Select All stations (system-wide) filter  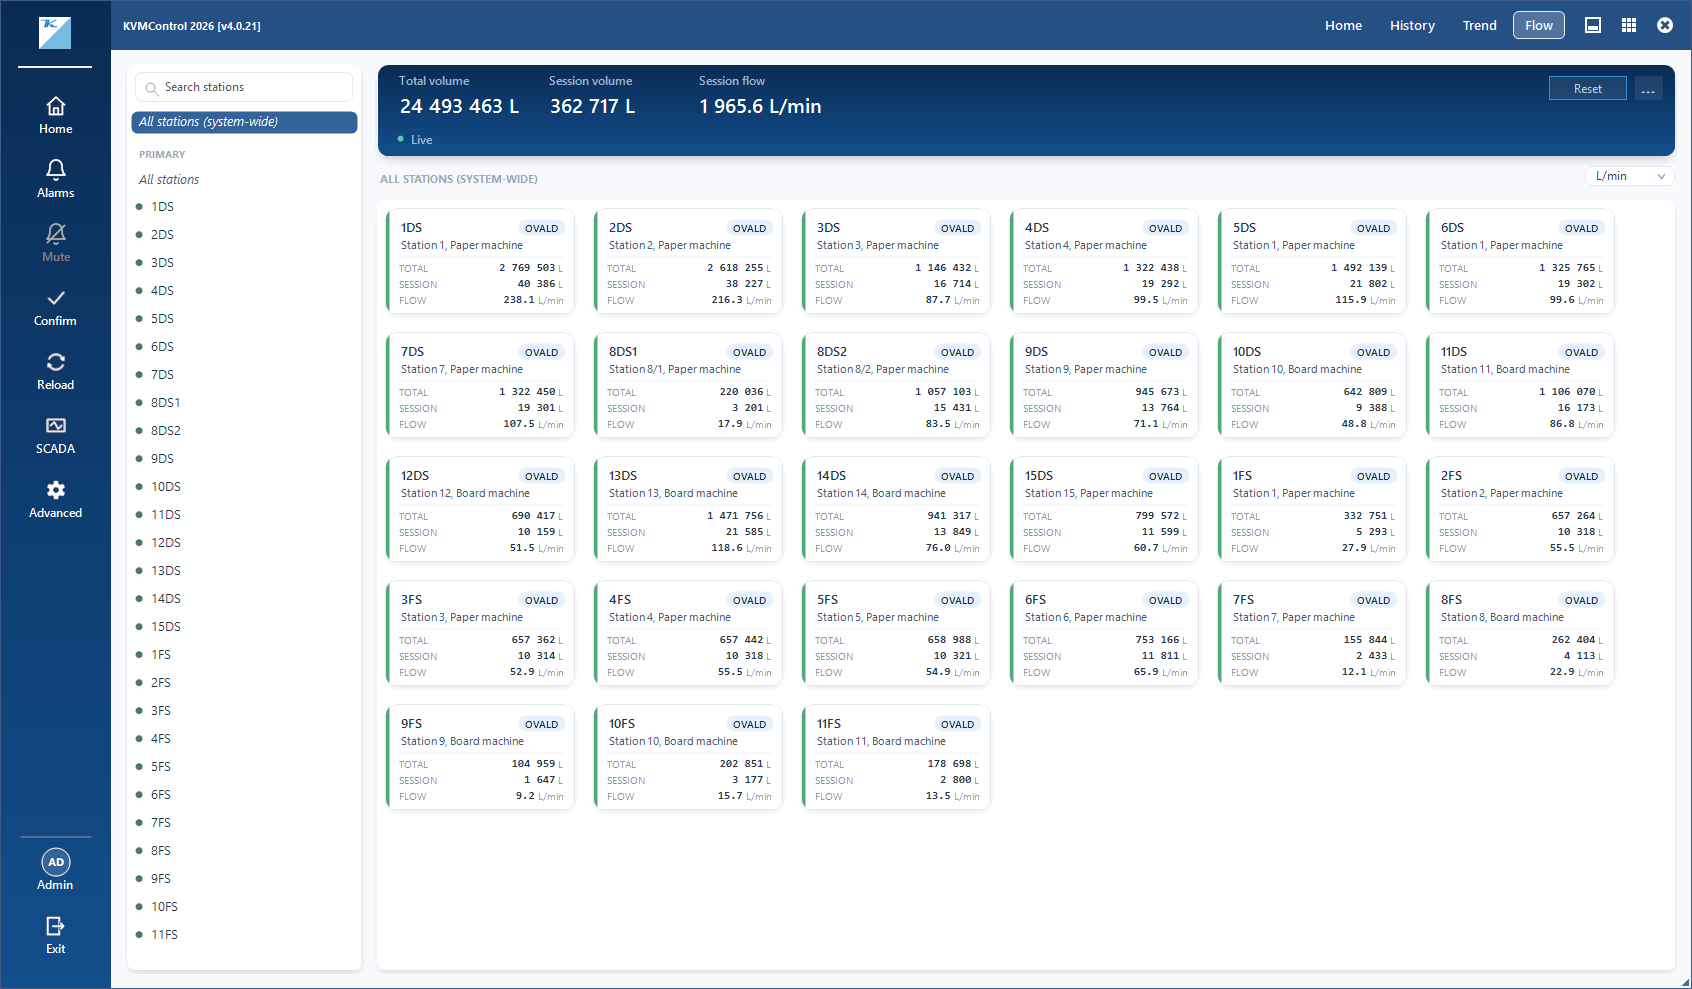pos(244,122)
